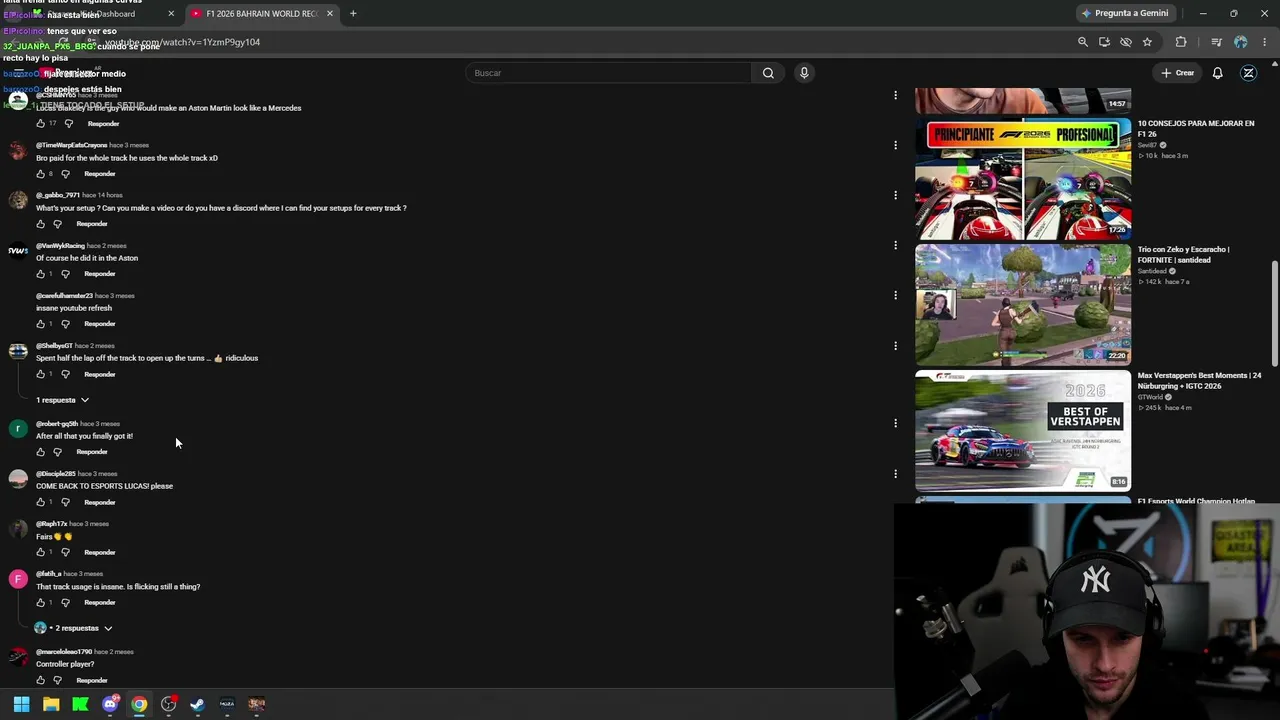
Task: Dislike the 'insane youtube refresh' comment
Action: click(65, 324)
